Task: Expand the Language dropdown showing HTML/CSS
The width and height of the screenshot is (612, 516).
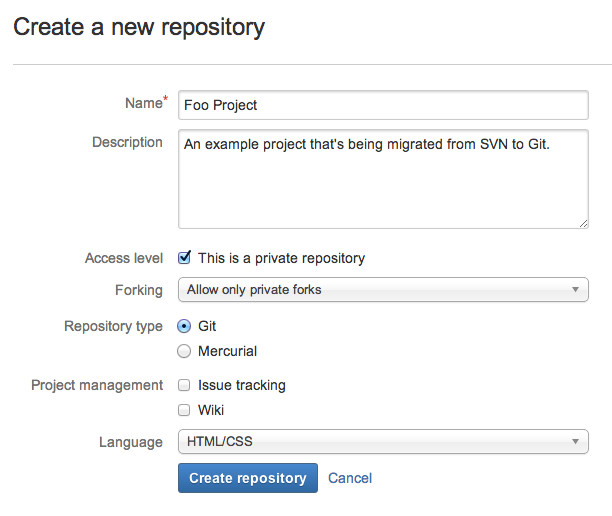Action: (x=383, y=441)
